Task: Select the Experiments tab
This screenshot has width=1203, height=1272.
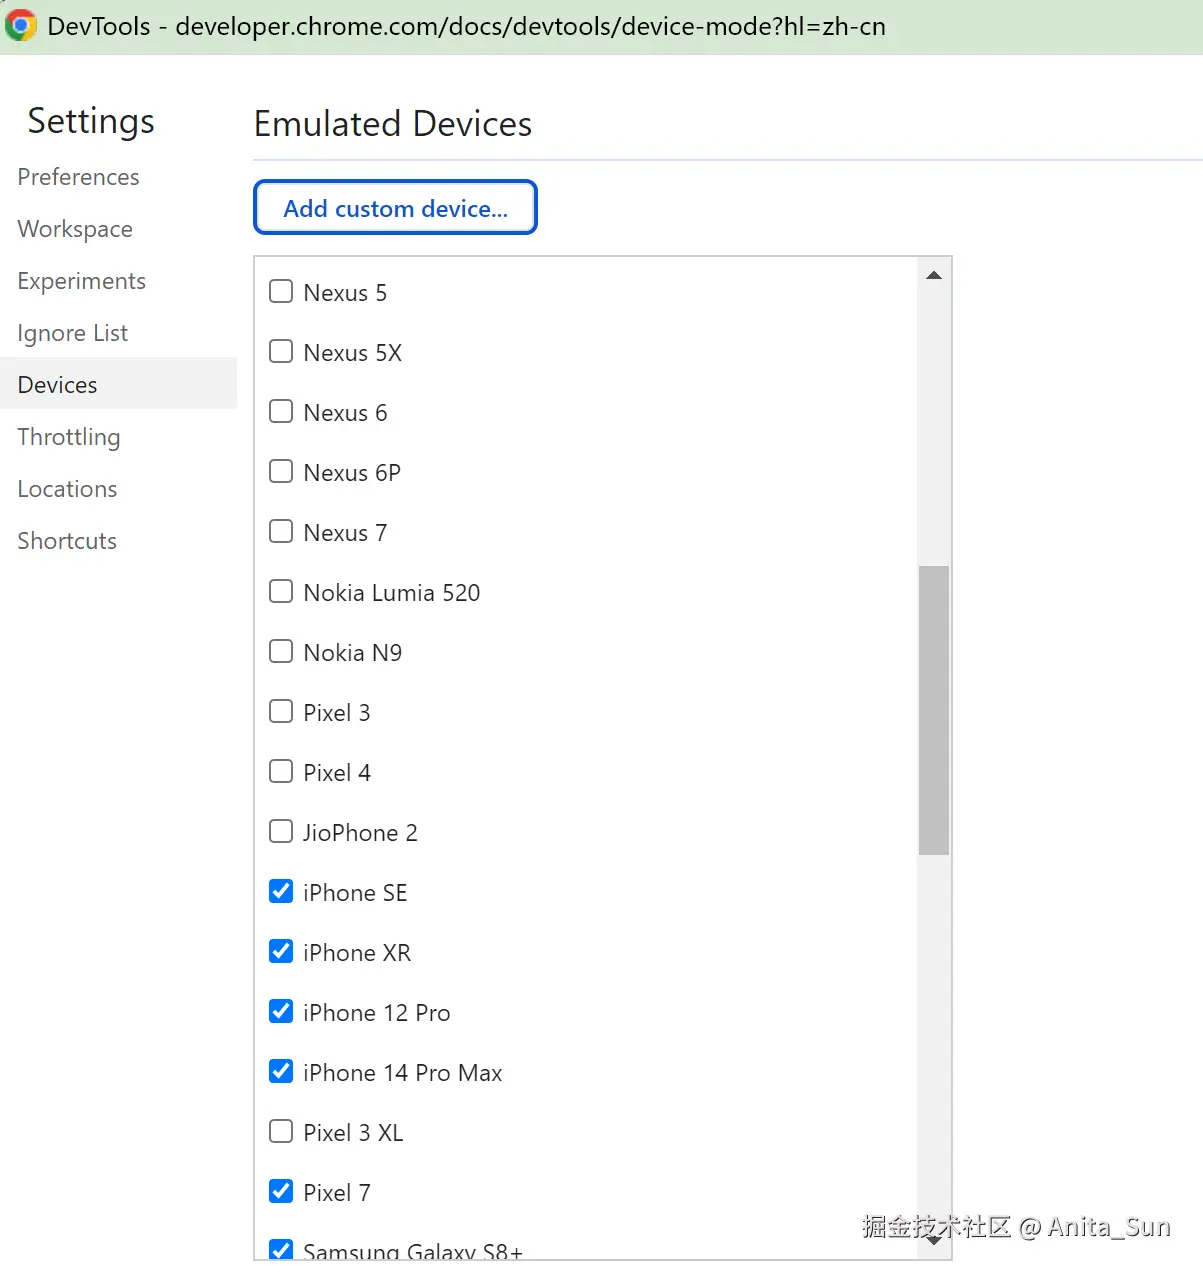Action: coord(81,281)
